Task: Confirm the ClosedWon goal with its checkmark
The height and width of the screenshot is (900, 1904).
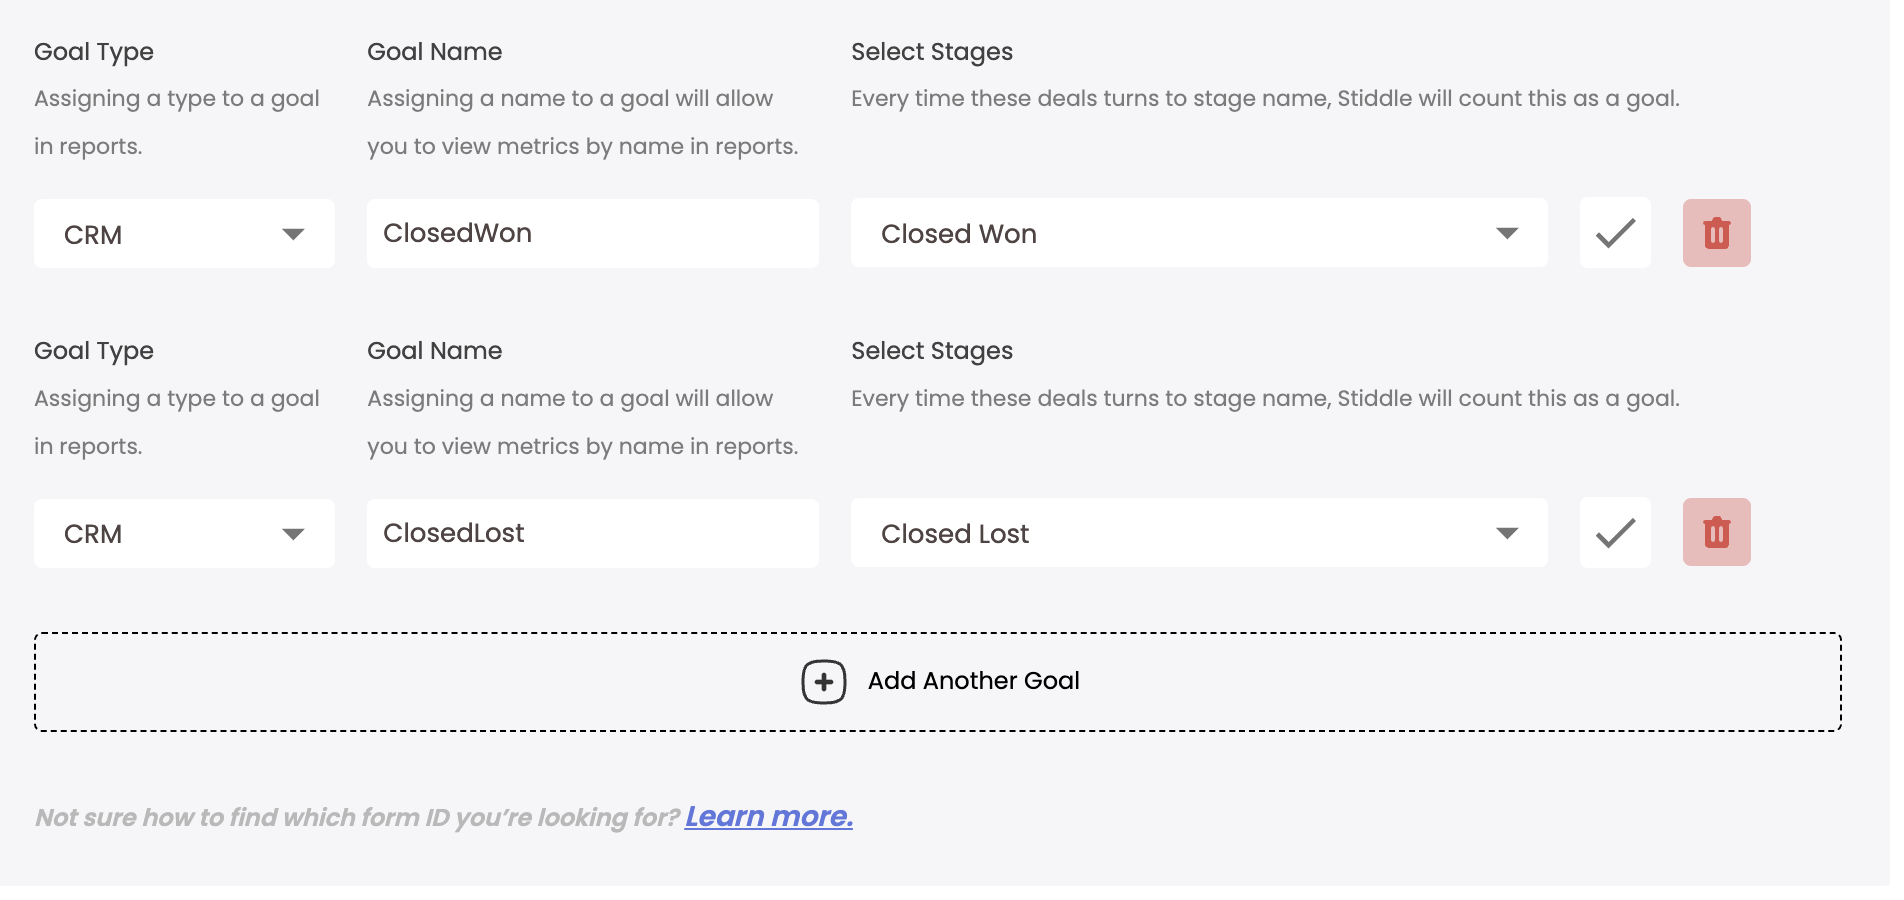Action: click(x=1614, y=234)
